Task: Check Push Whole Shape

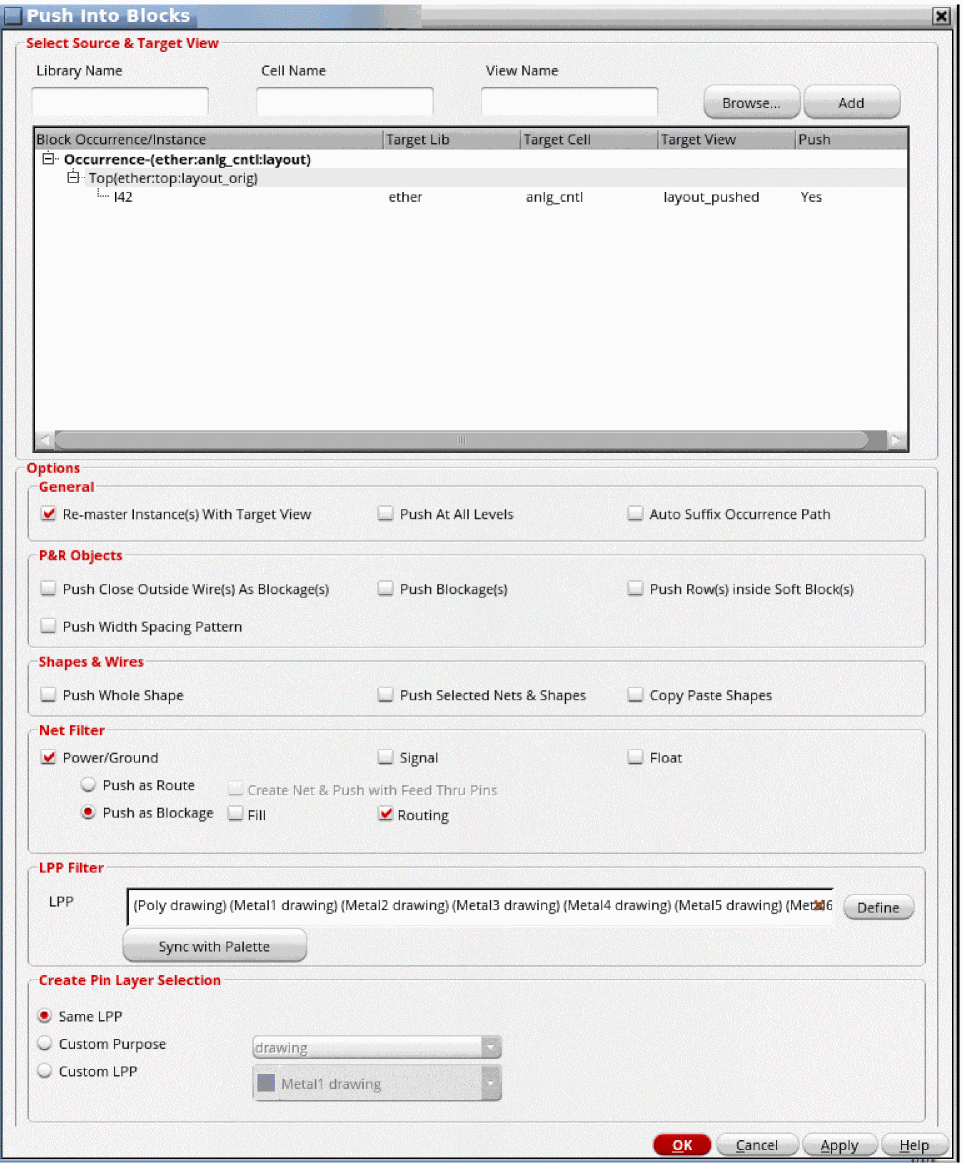Action: click(49, 694)
